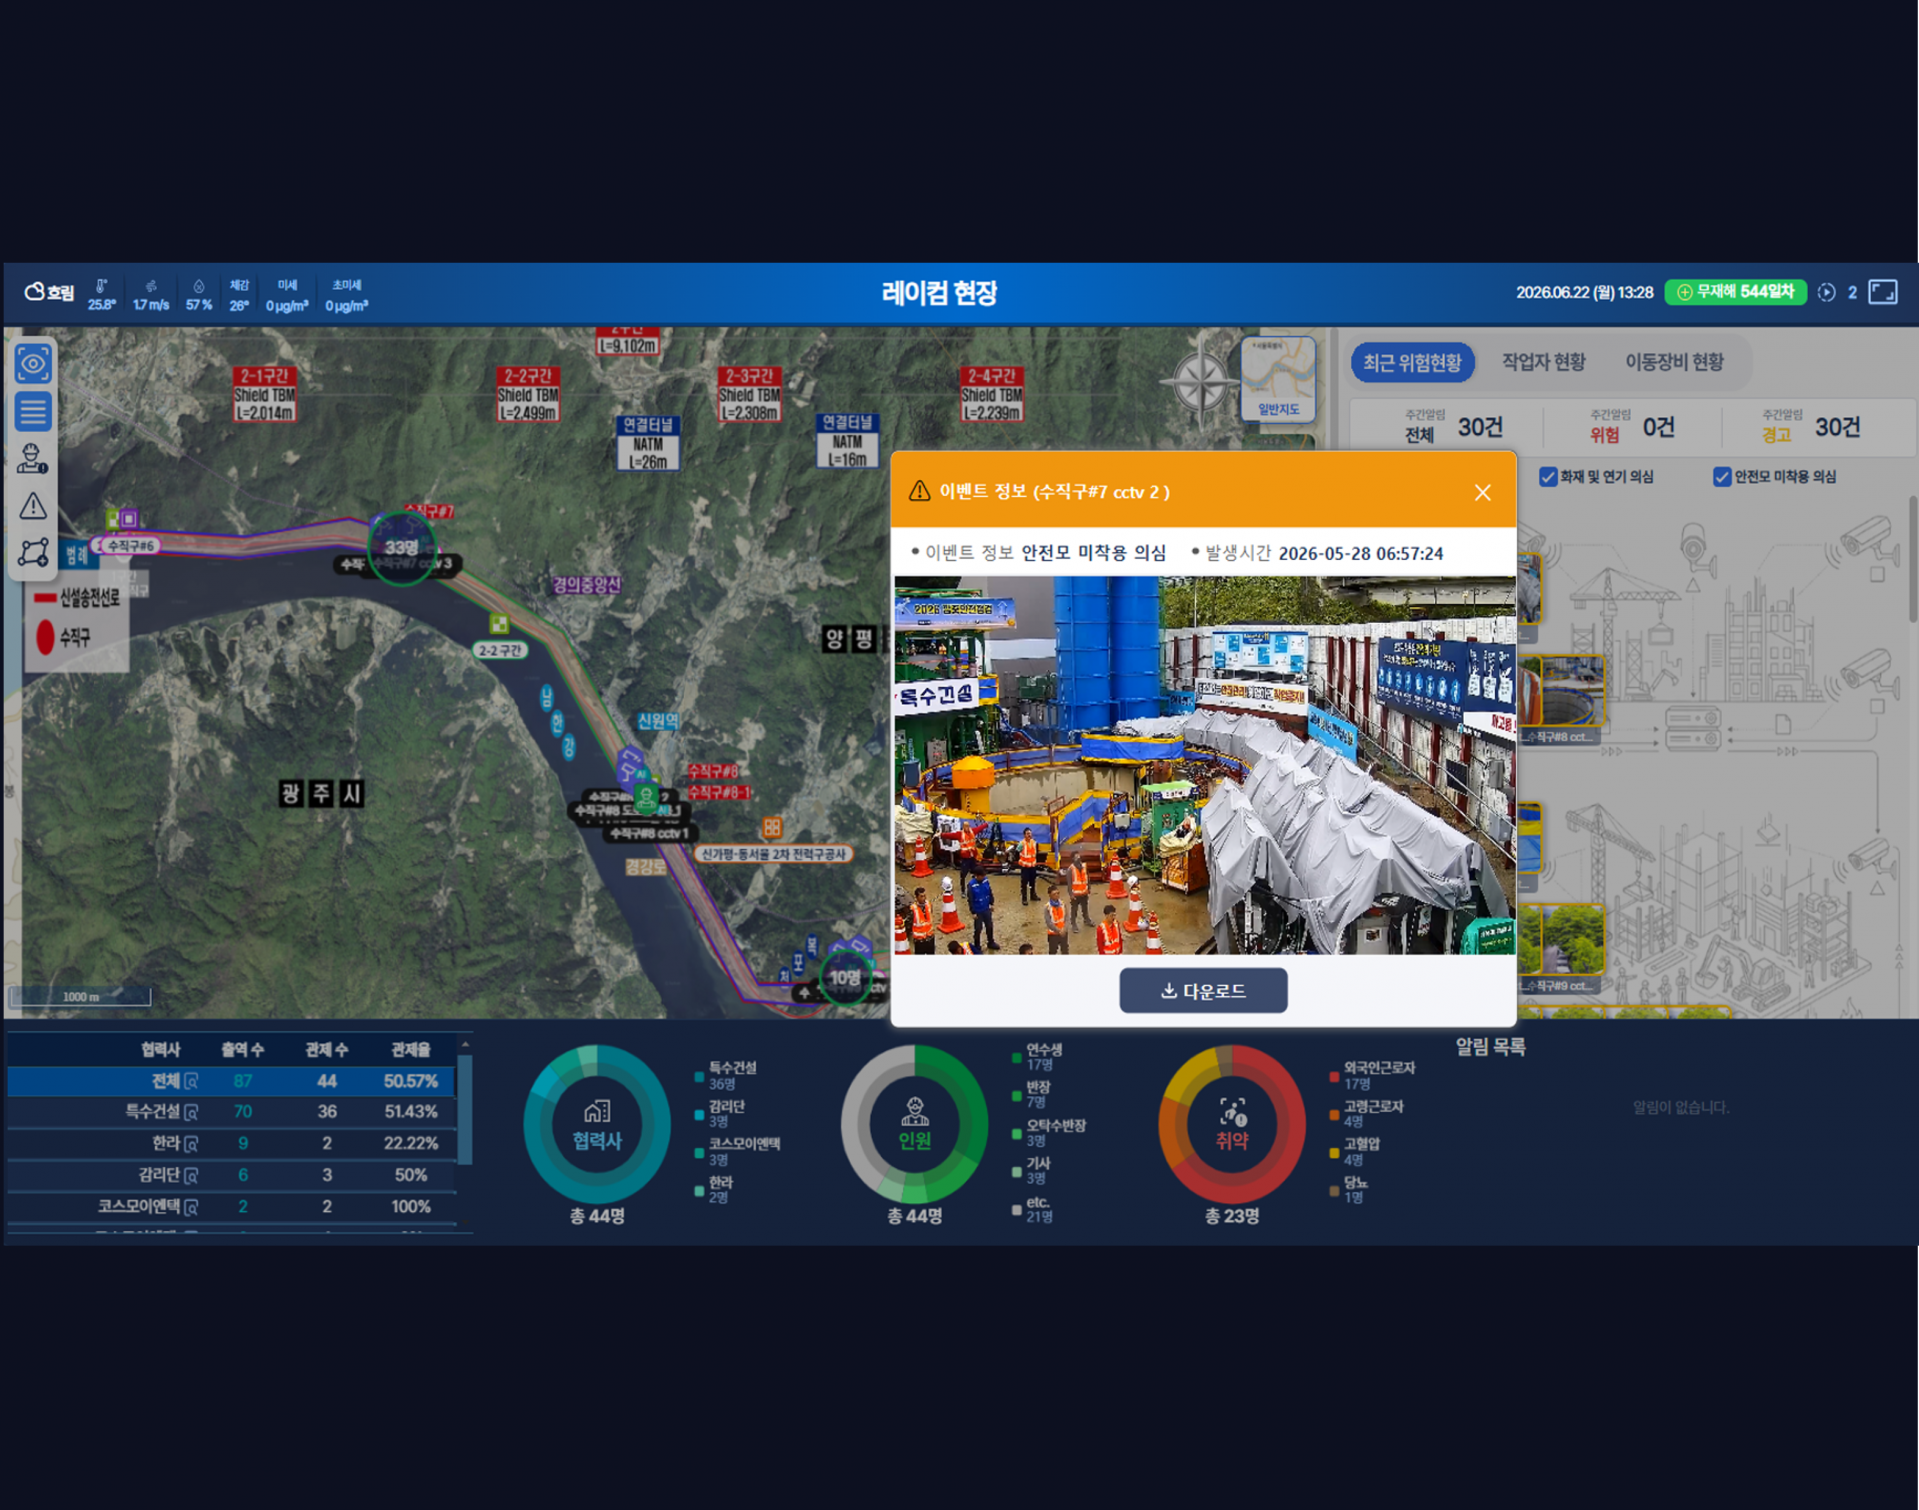Image resolution: width=1919 pixels, height=1510 pixels.
Task: Click the 협력사 donut chart
Action: coord(597,1124)
